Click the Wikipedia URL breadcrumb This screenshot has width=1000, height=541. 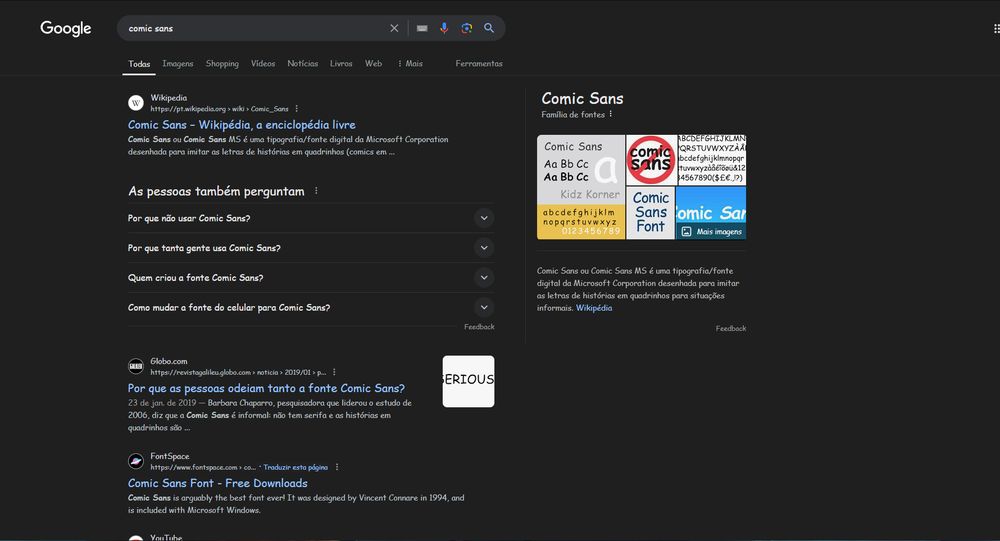click(219, 109)
